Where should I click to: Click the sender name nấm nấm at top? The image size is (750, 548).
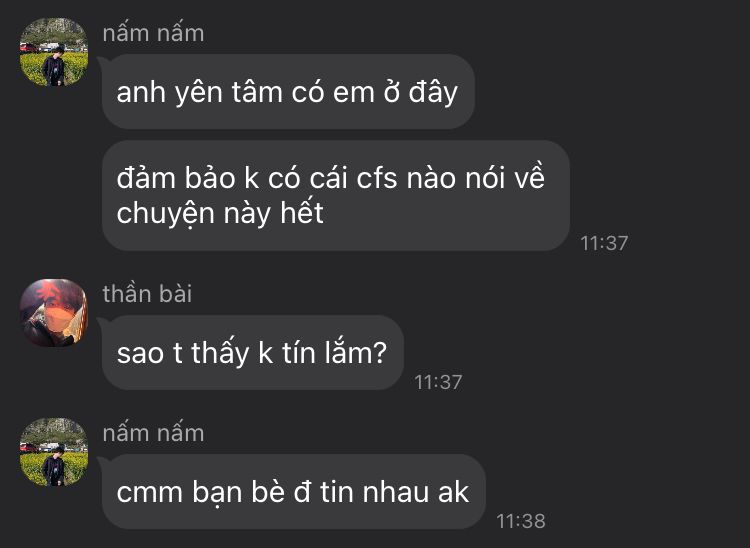(x=153, y=33)
